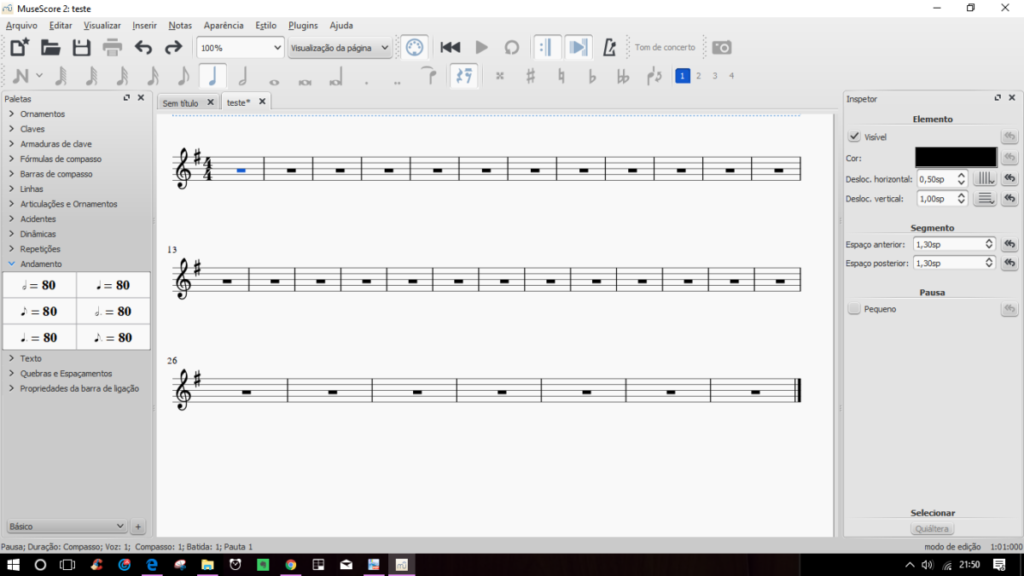
Task: Toggle the rest input icon
Action: point(463,76)
